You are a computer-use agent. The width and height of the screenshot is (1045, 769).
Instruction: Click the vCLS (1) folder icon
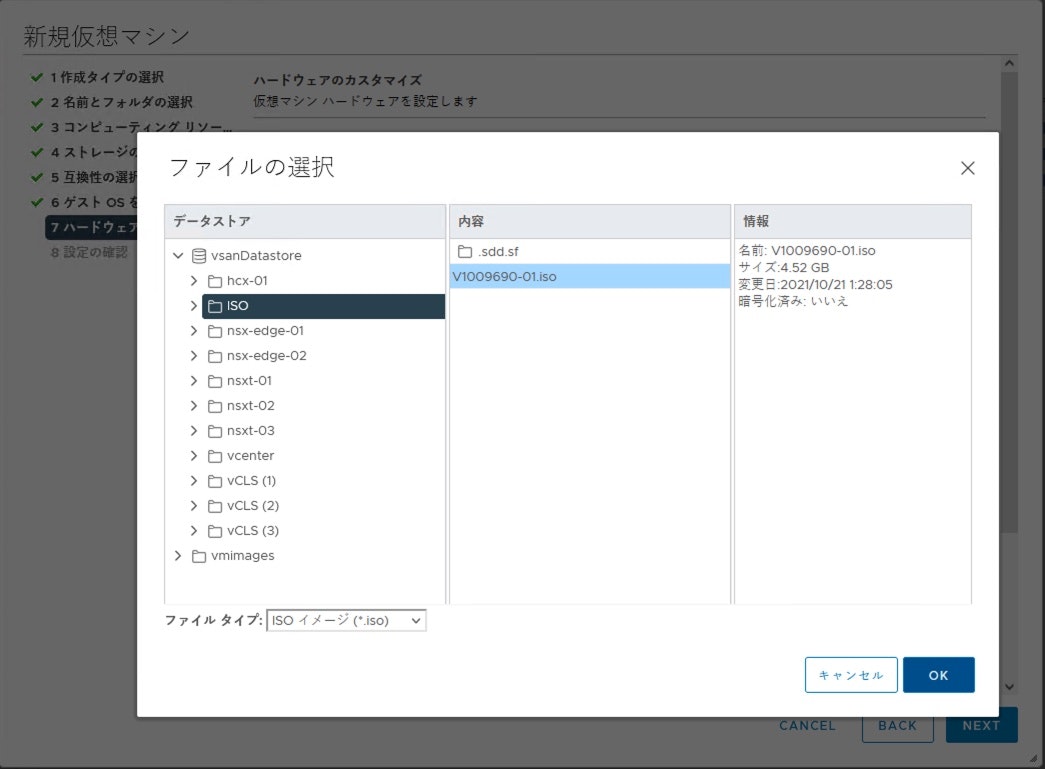[215, 481]
